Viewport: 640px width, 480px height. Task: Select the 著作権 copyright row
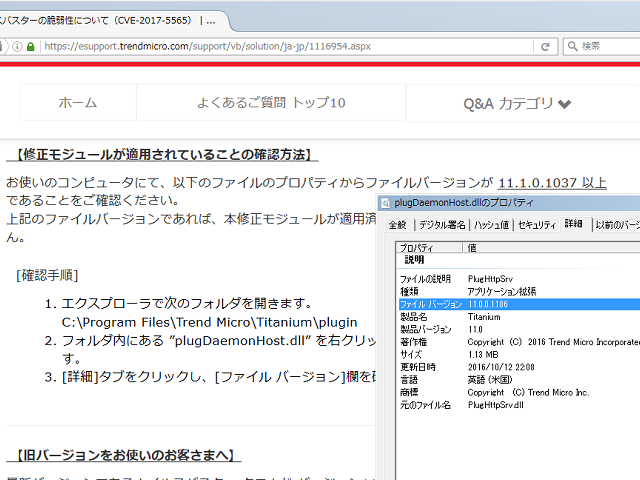pyautogui.click(x=519, y=342)
